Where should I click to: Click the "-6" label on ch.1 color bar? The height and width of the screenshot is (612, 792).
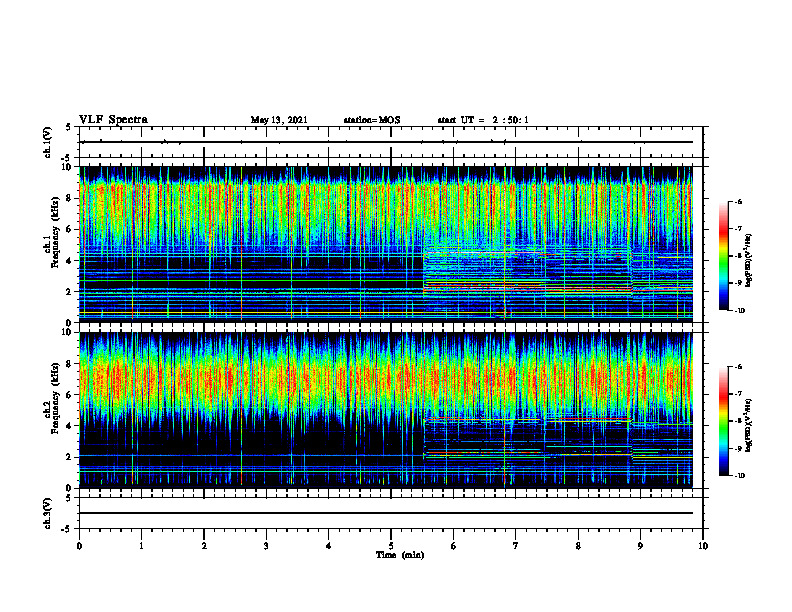tap(738, 201)
